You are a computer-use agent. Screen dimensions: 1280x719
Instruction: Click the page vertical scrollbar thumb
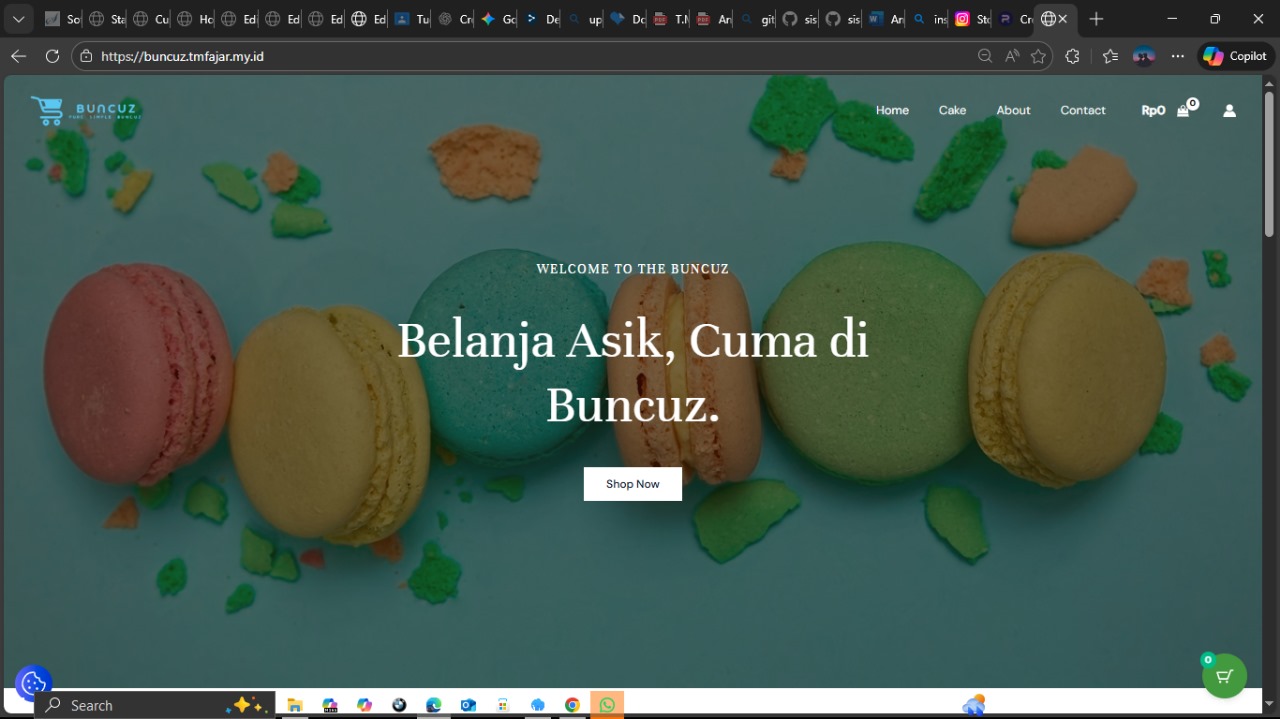1269,165
